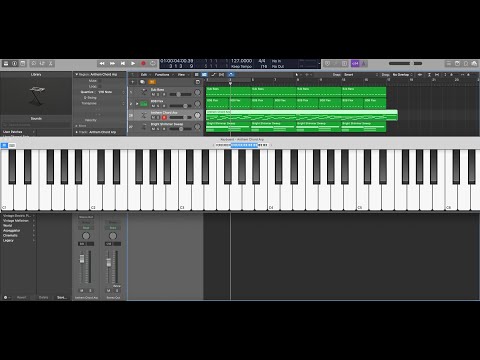Click the waveform zoom button
This screenshot has height=360, width=480.
[420, 75]
